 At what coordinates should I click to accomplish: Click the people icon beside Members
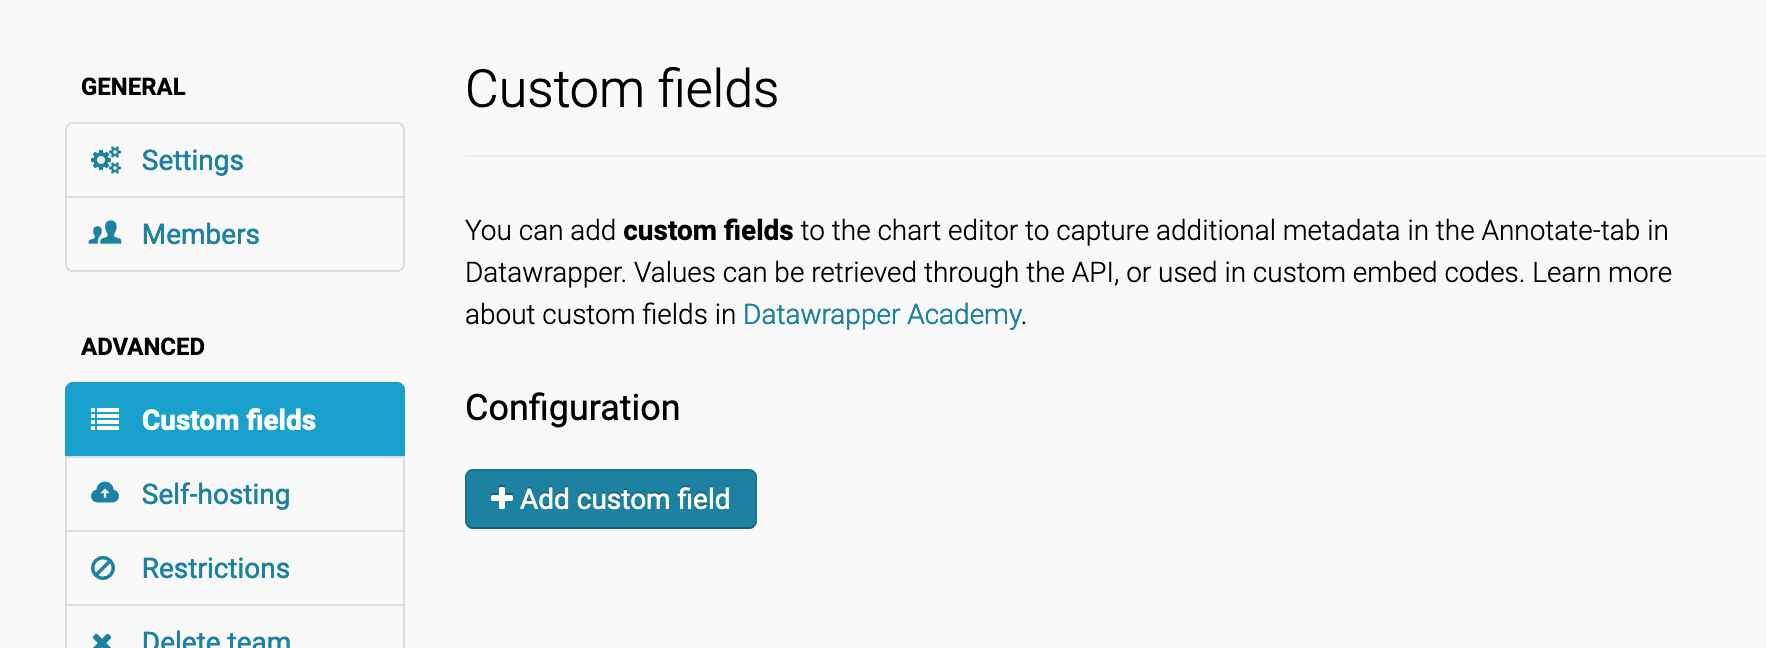(x=105, y=234)
